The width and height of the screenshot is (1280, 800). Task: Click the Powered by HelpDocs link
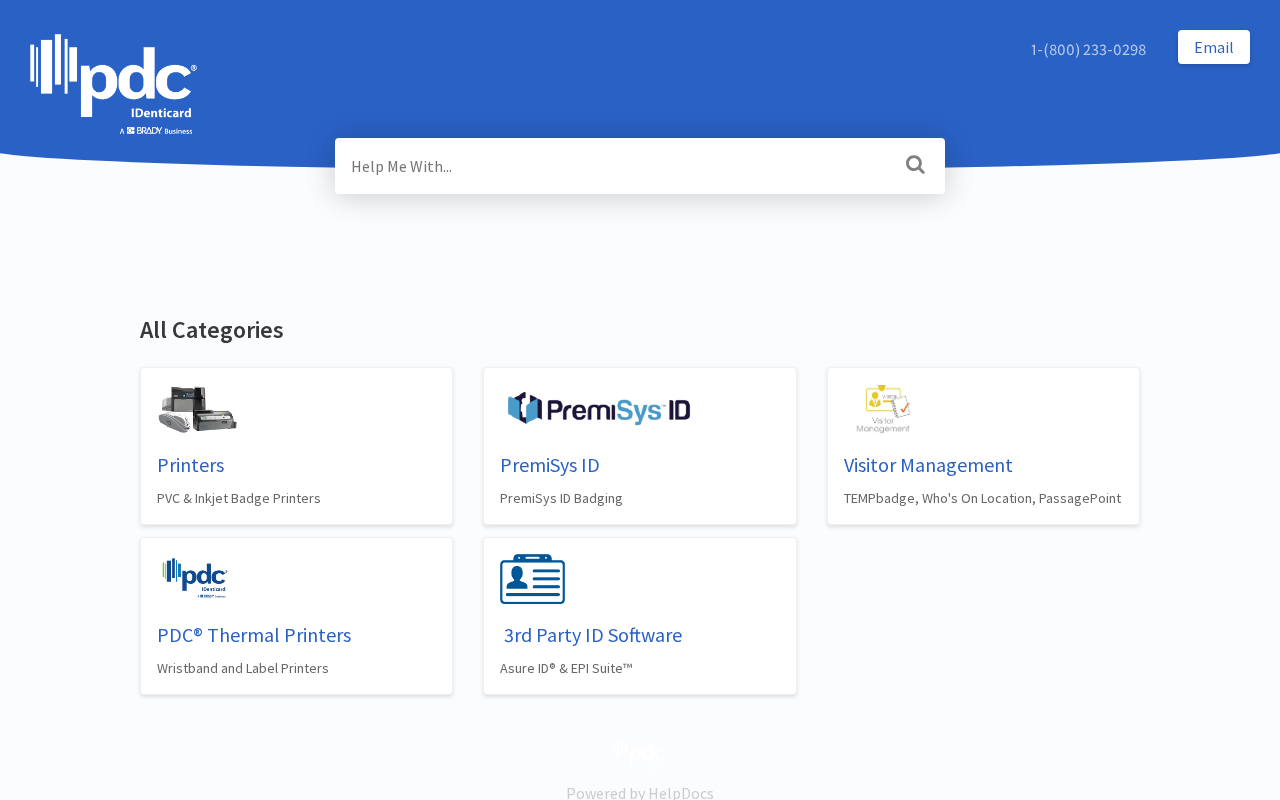coord(640,792)
